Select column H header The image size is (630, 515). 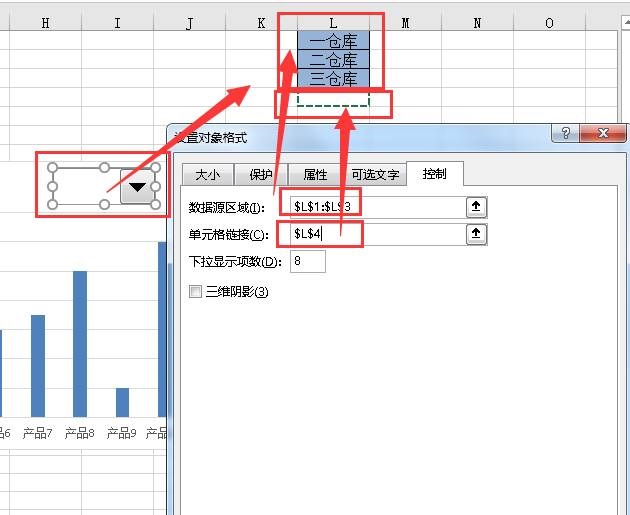pyautogui.click(x=45, y=23)
